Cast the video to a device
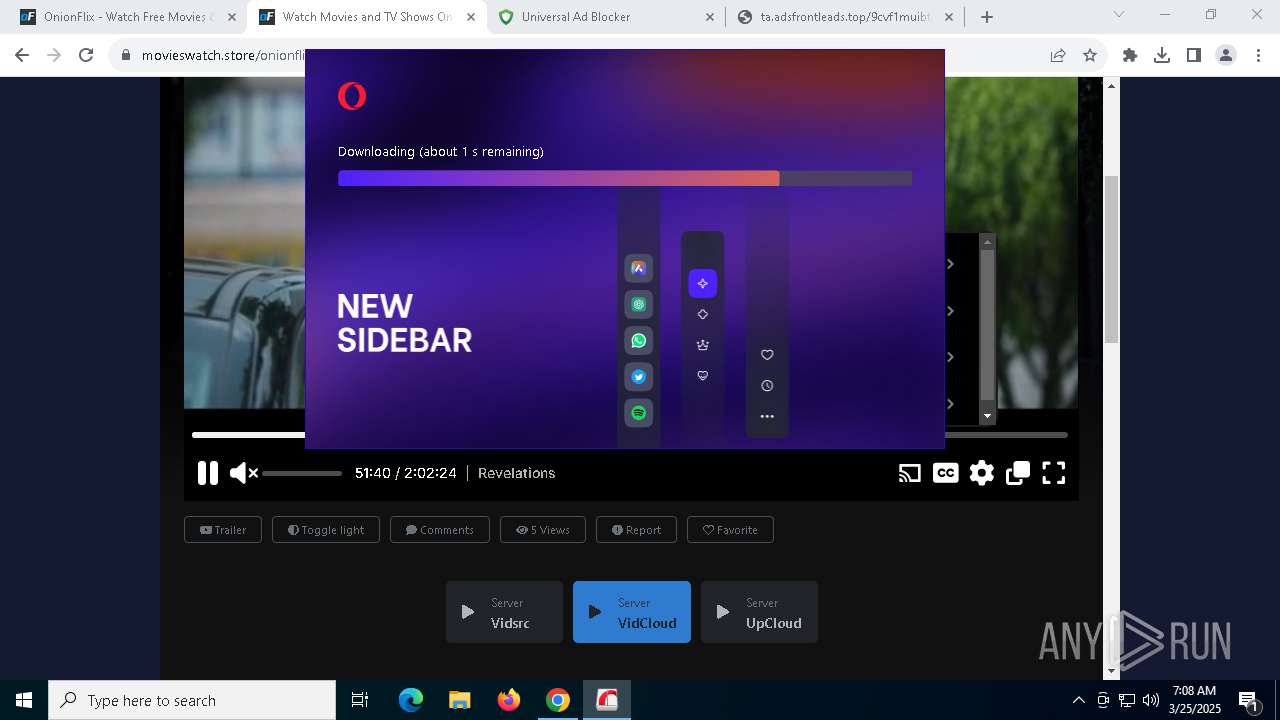The image size is (1280, 720). (910, 473)
